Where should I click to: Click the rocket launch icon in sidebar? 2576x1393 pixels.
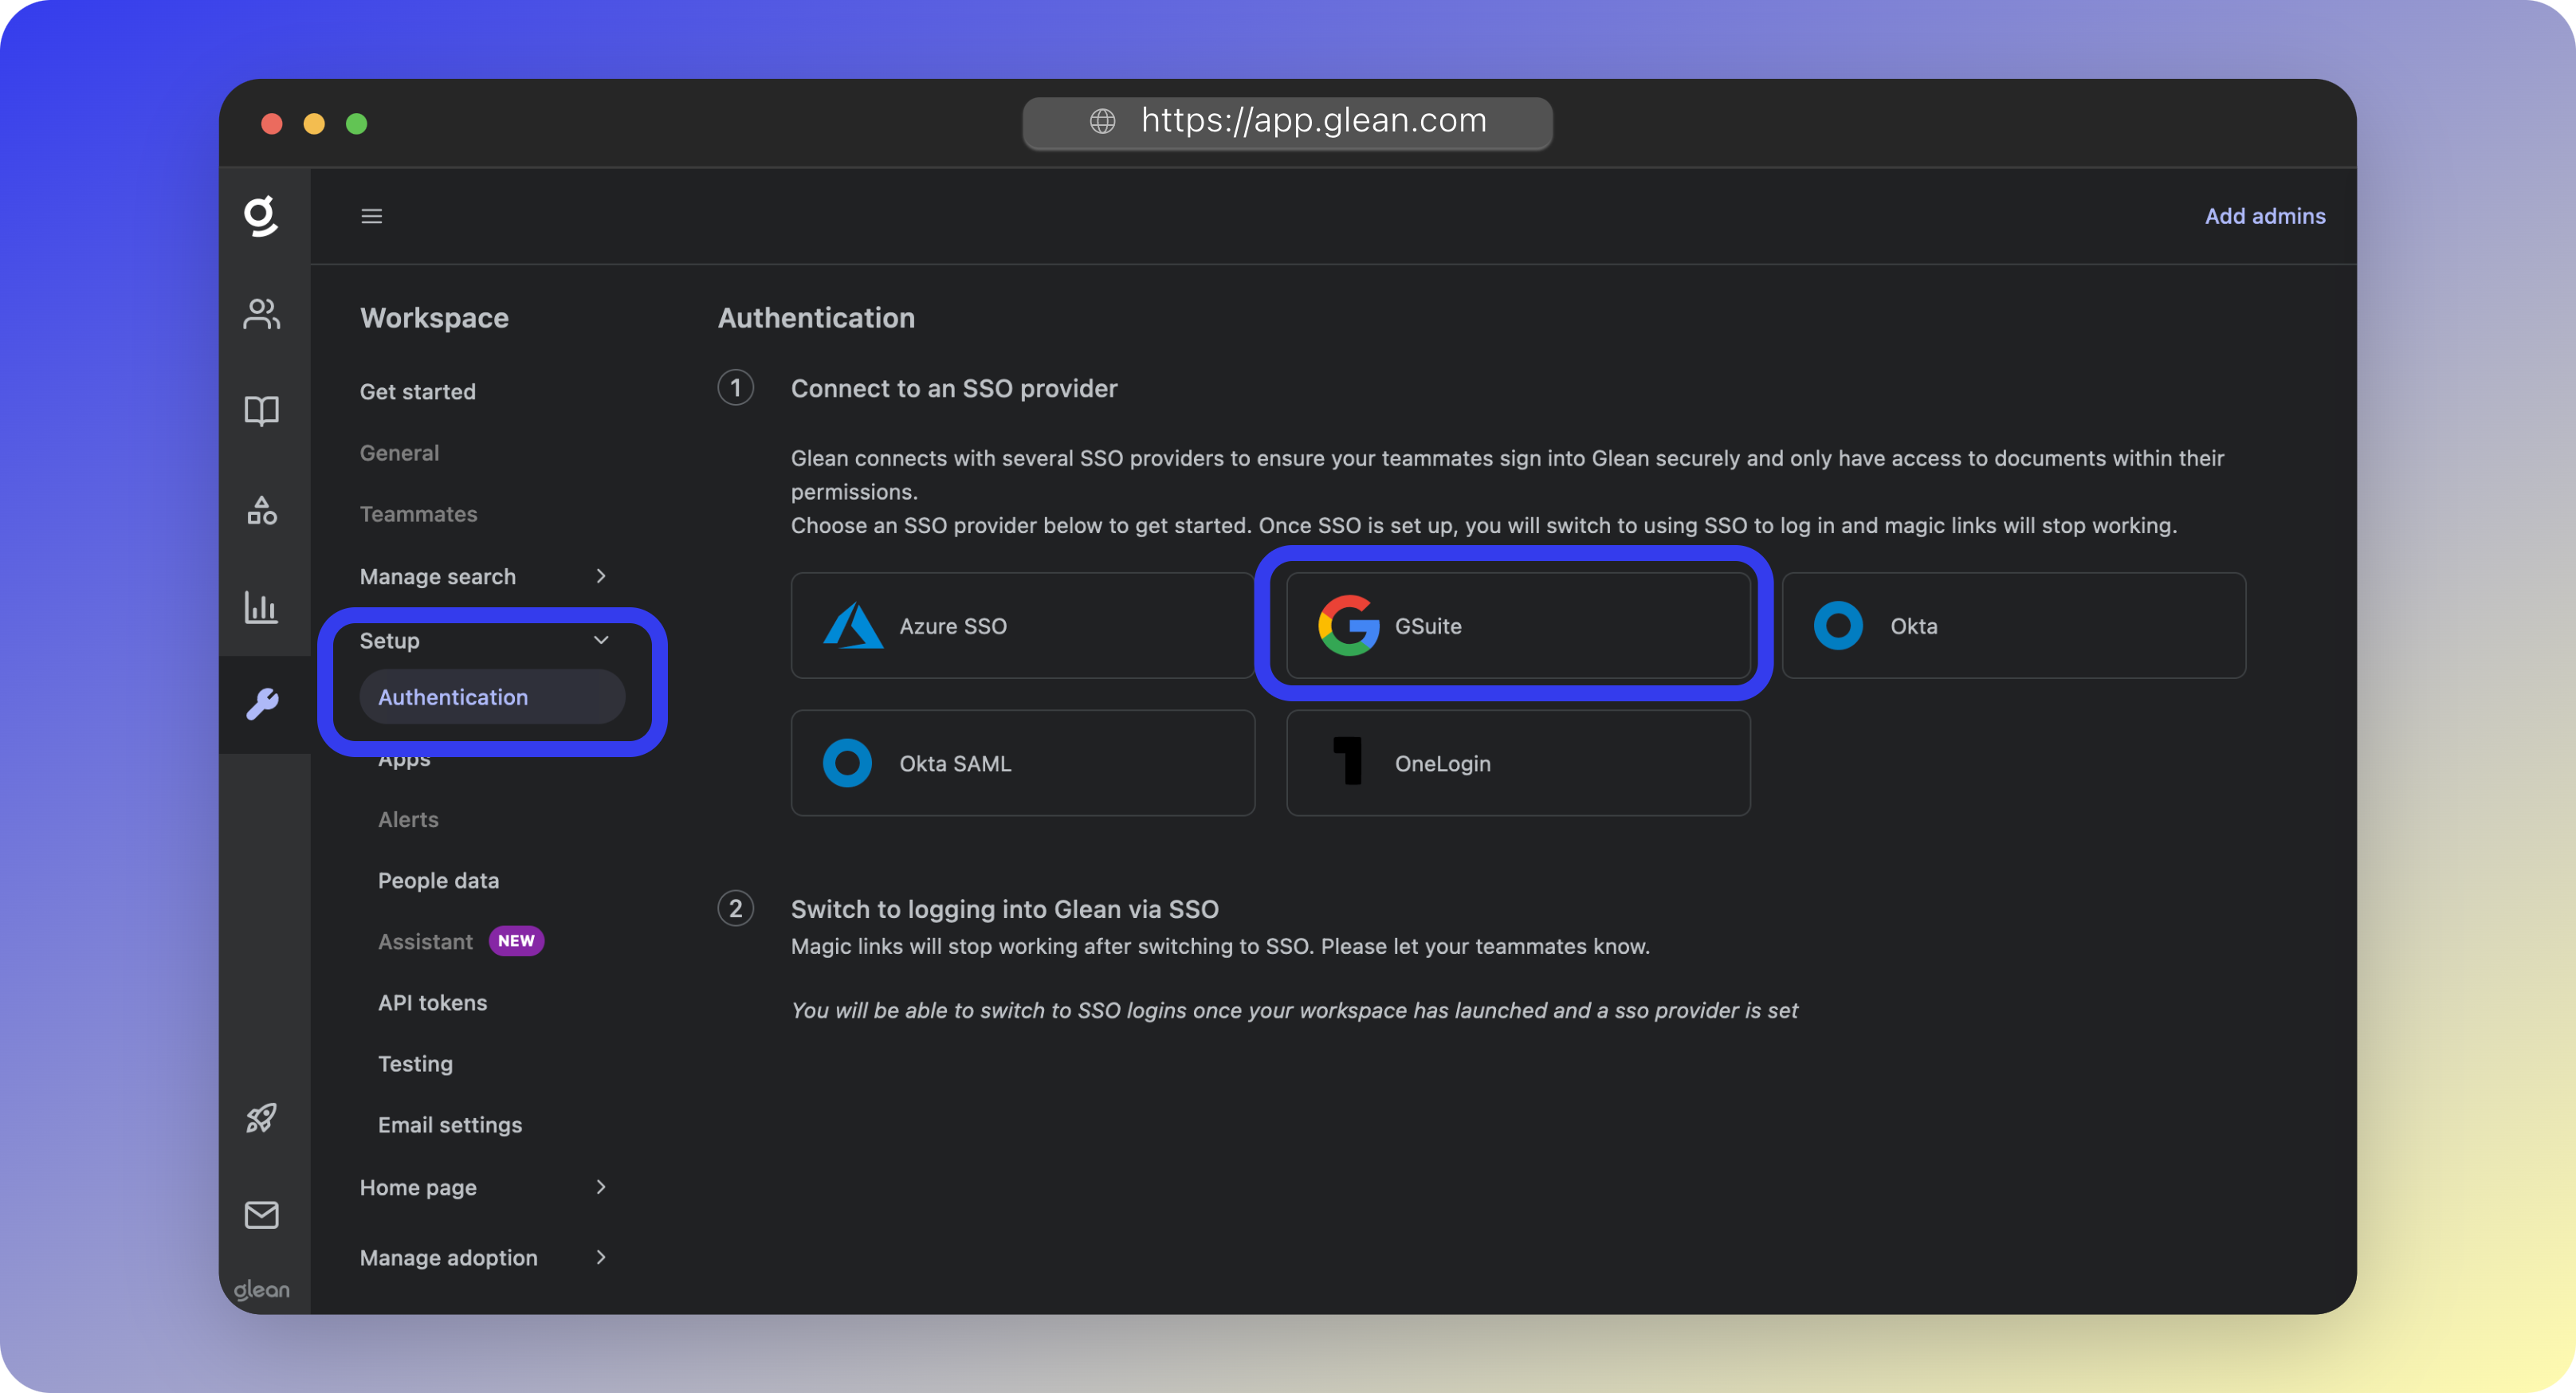pyautogui.click(x=262, y=1117)
